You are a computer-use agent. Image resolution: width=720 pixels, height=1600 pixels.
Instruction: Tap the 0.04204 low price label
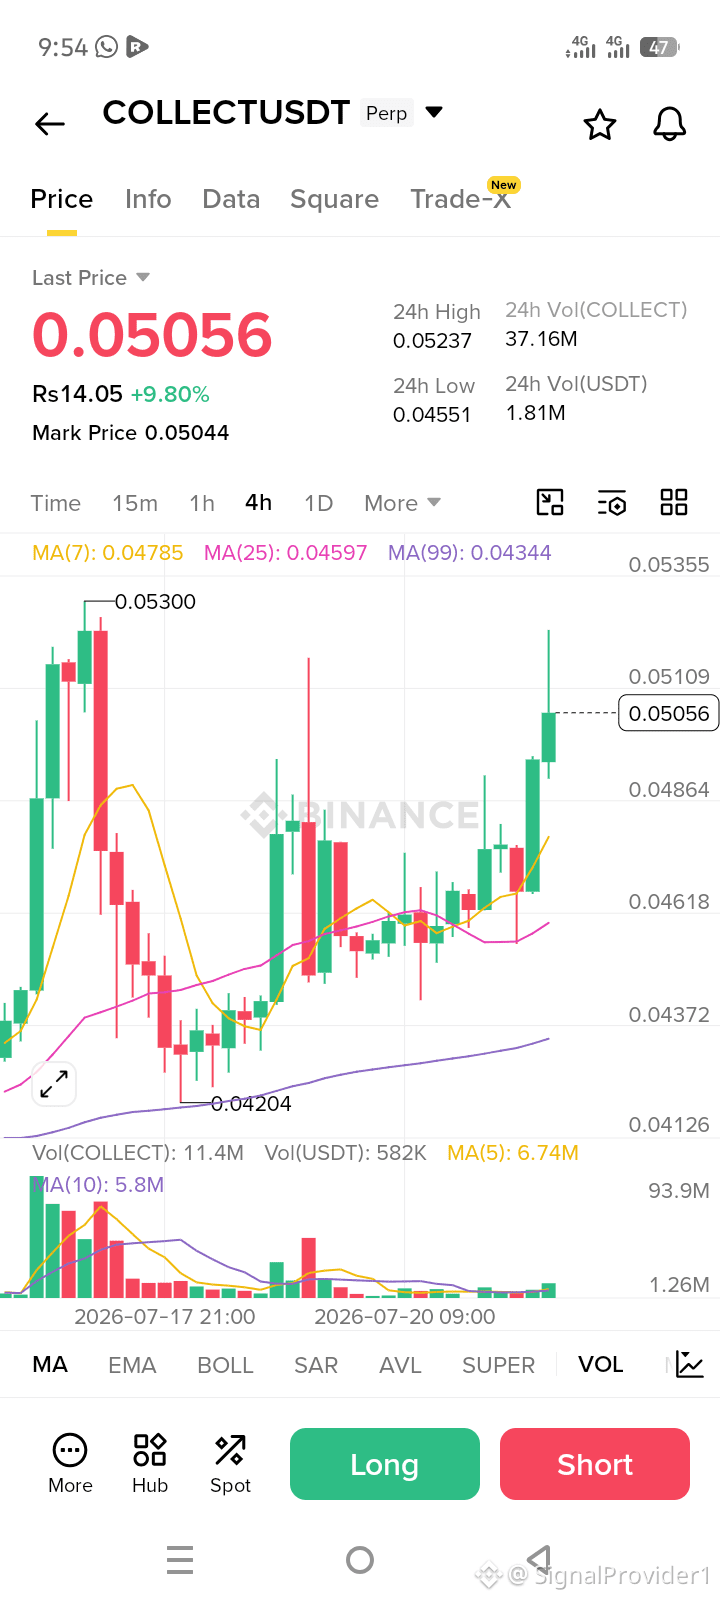251,1104
